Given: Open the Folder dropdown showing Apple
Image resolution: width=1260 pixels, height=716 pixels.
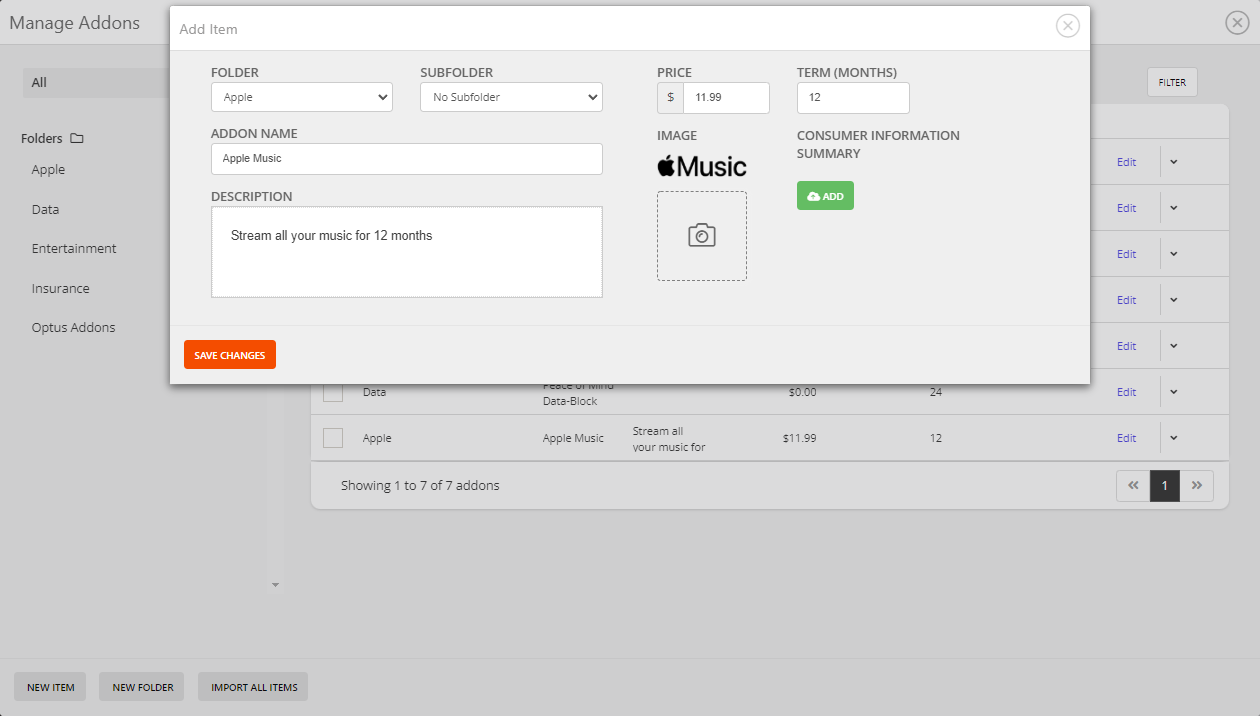Looking at the screenshot, I should pyautogui.click(x=301, y=97).
